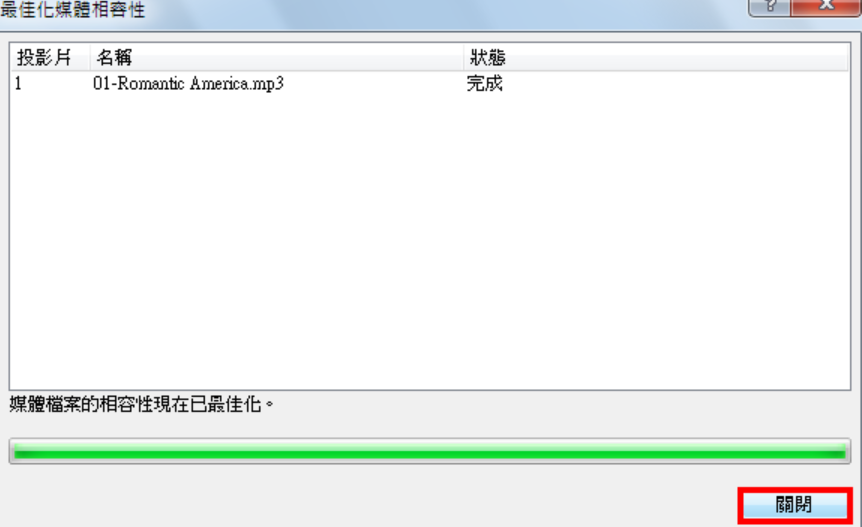Screen dimensions: 862x527
Task: Sort by the 投影片 column header
Action: click(49, 57)
